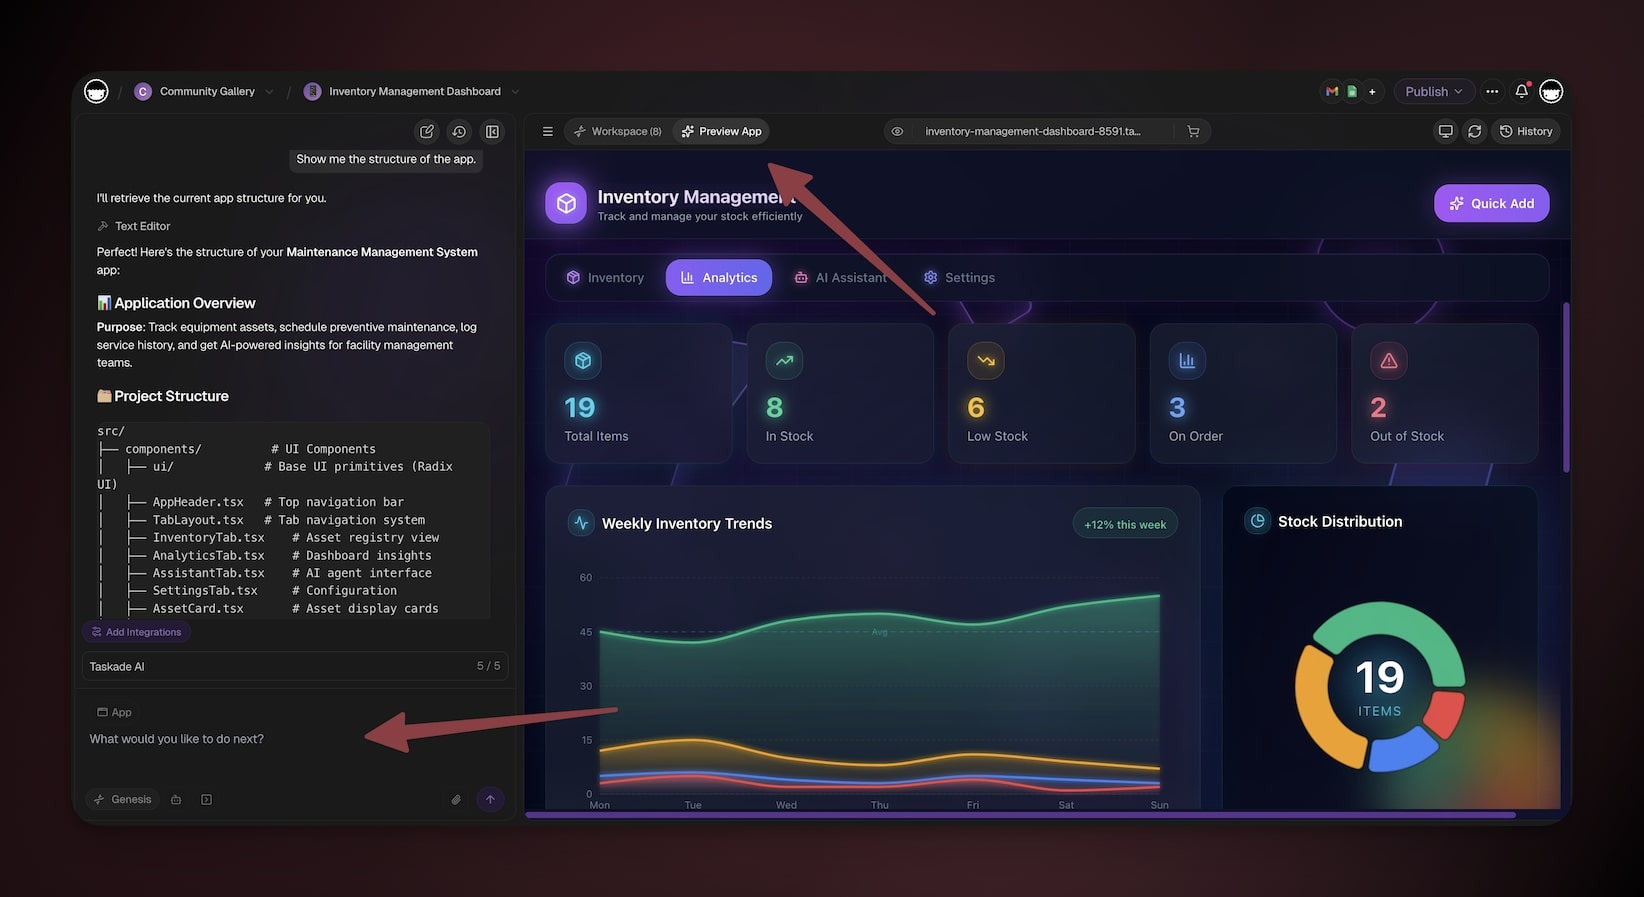The width and height of the screenshot is (1644, 897).
Task: Click the new chat compose icon
Action: 427,132
